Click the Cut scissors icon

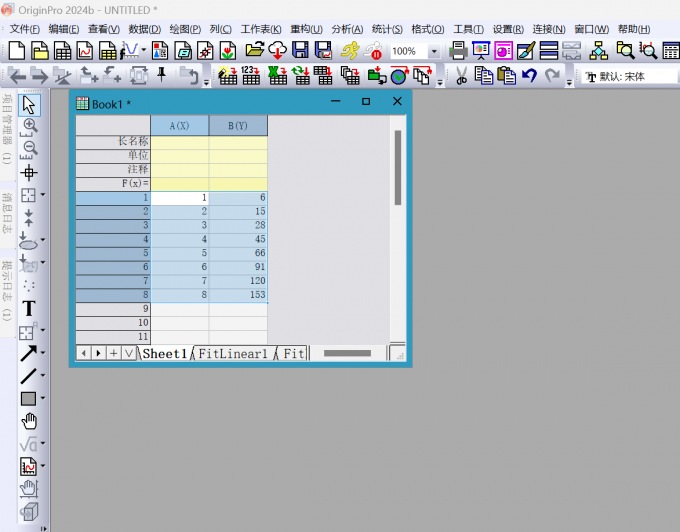(461, 75)
